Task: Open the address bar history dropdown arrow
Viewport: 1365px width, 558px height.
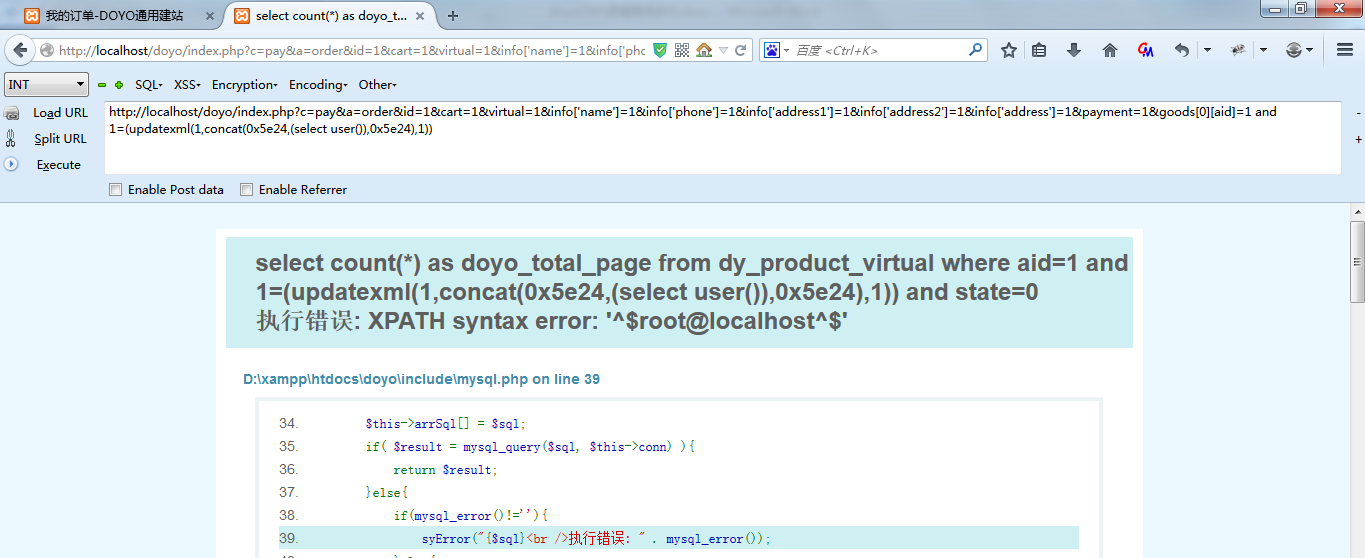Action: 723,50
